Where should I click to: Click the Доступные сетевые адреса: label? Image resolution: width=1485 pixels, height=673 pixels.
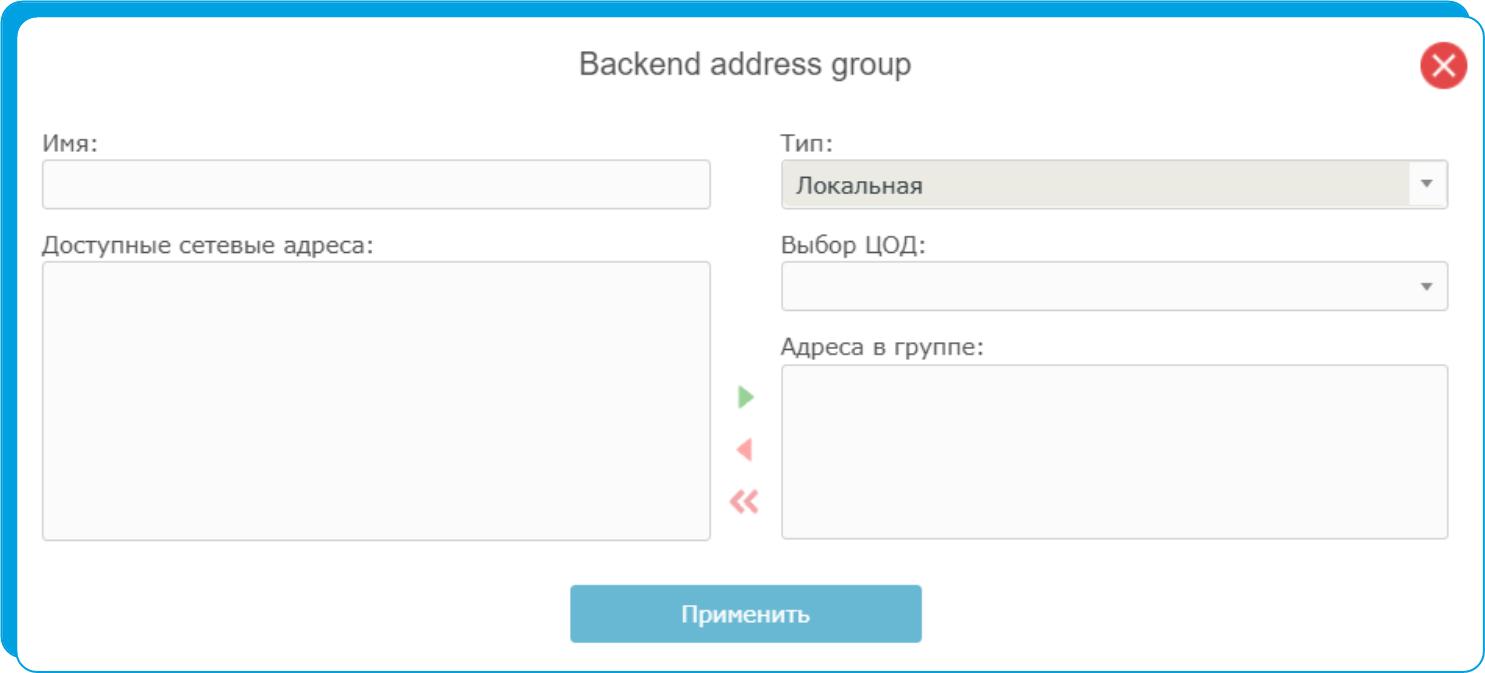coord(207,245)
